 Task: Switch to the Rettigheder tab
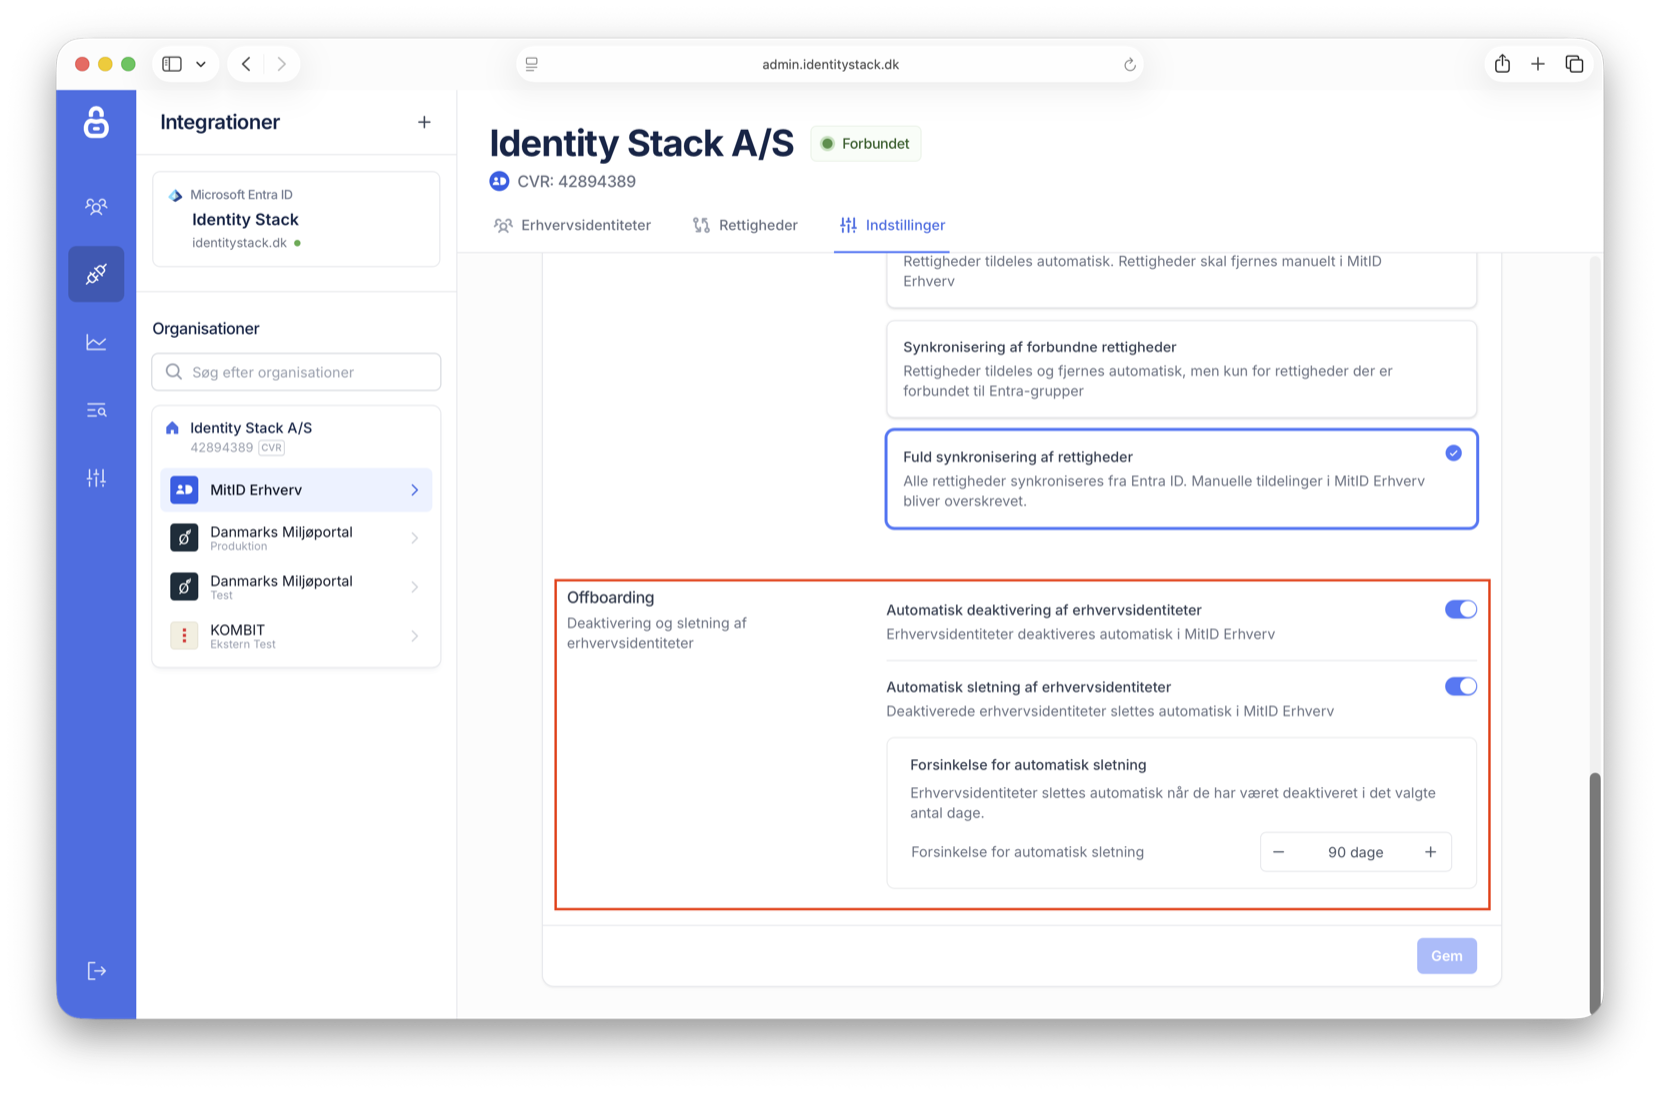click(745, 225)
